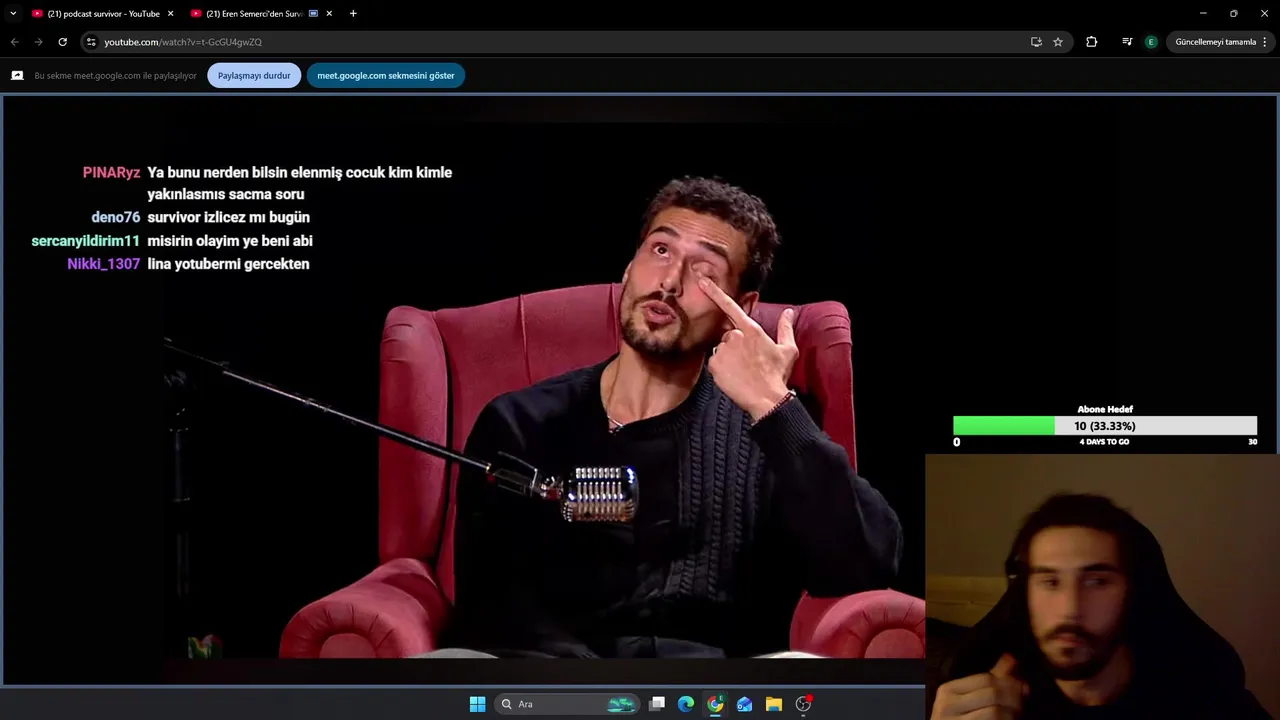Click the install app icon in address bar
Viewport: 1280px width, 720px height.
click(1036, 42)
